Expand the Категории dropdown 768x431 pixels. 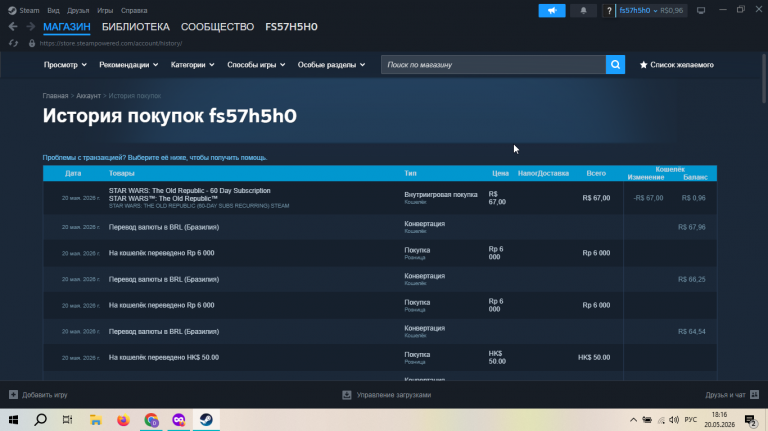[192, 65]
